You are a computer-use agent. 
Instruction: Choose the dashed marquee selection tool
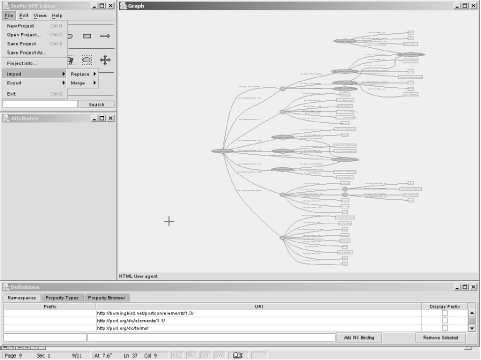coord(87,60)
